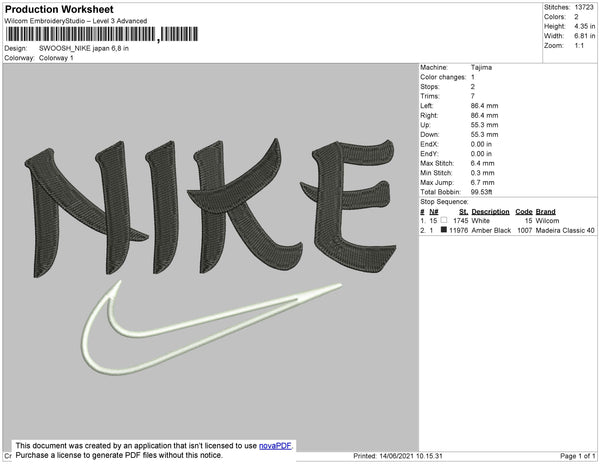Image resolution: width=600 pixels, height=464 pixels.
Task: Select the 'EndX:' label
Action: click(x=429, y=144)
